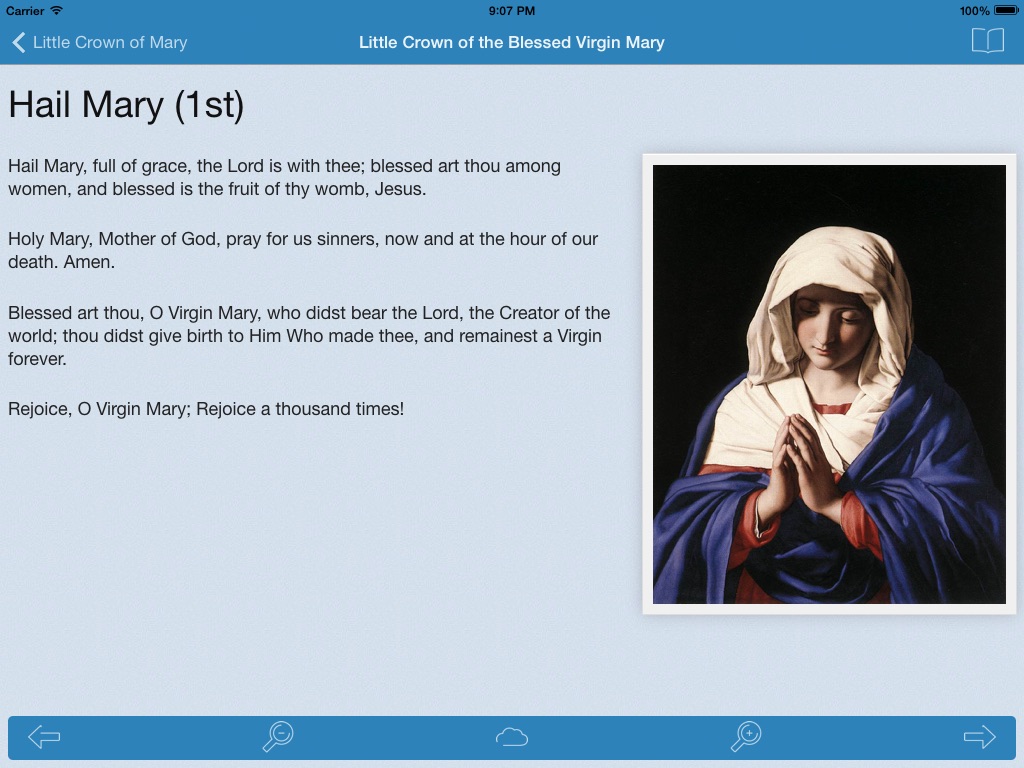The width and height of the screenshot is (1024, 768).
Task: Tap the battery indicator in status bar
Action: (x=1006, y=10)
